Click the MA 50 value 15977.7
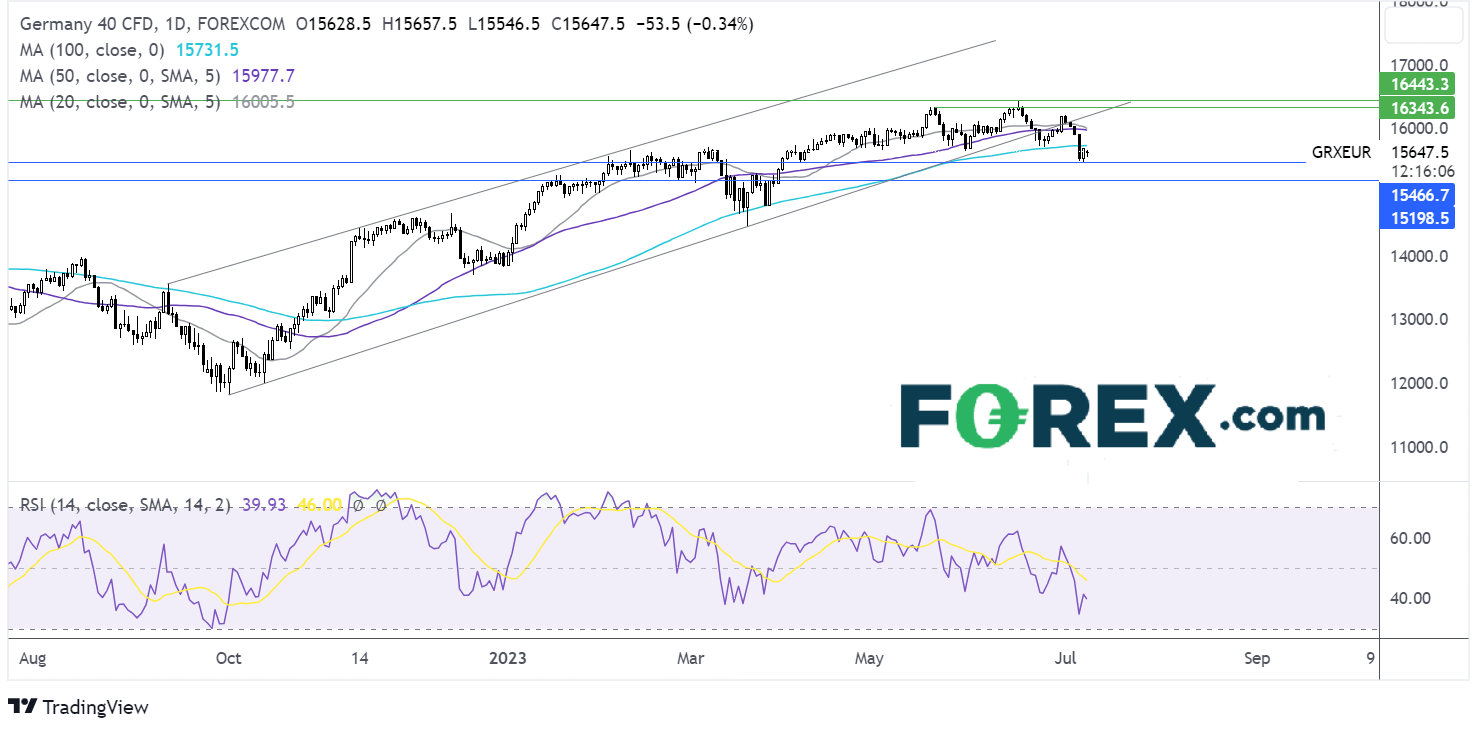 coord(263,75)
